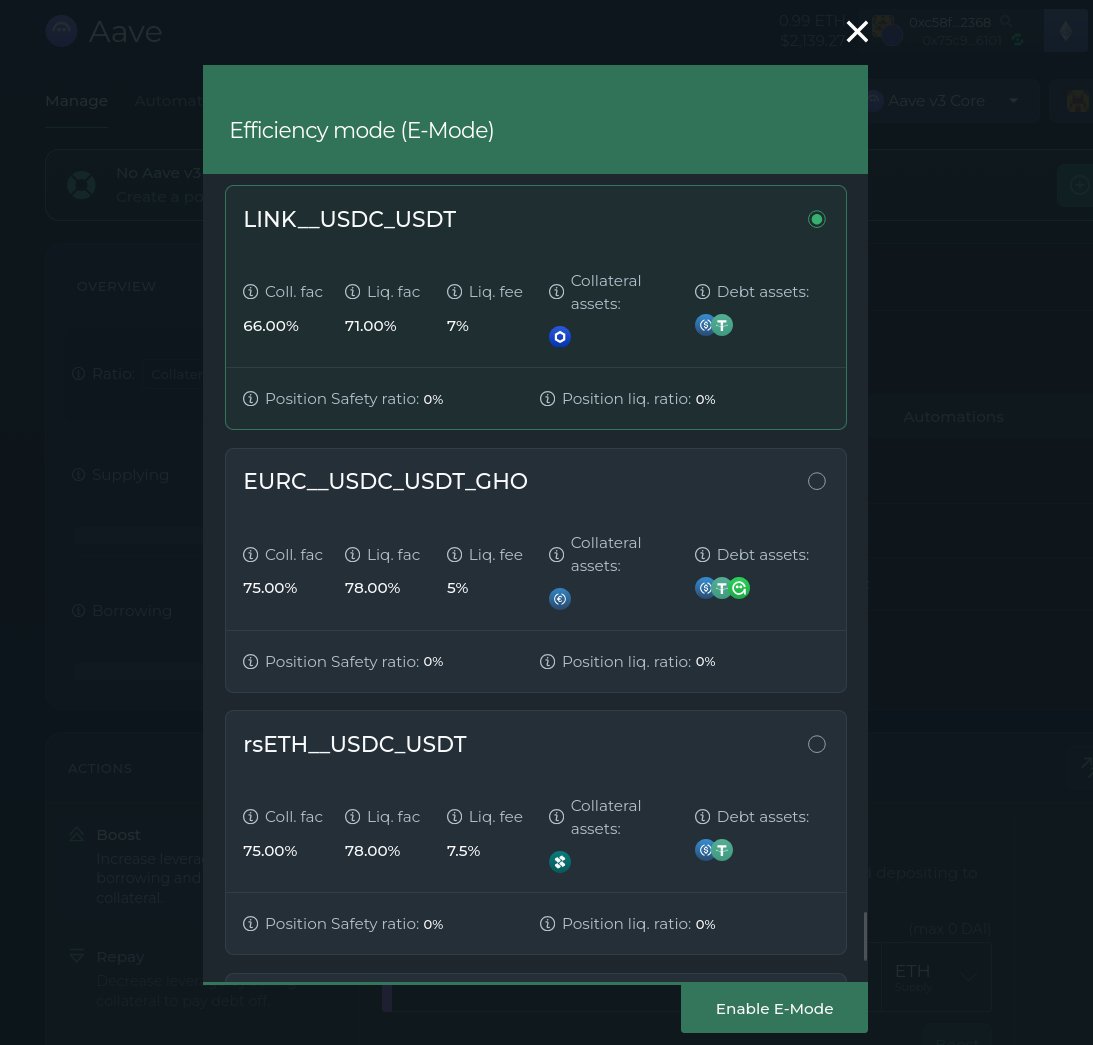Click info icon beside Position Safety ratio in rsETH card
The image size is (1093, 1045).
251,924
